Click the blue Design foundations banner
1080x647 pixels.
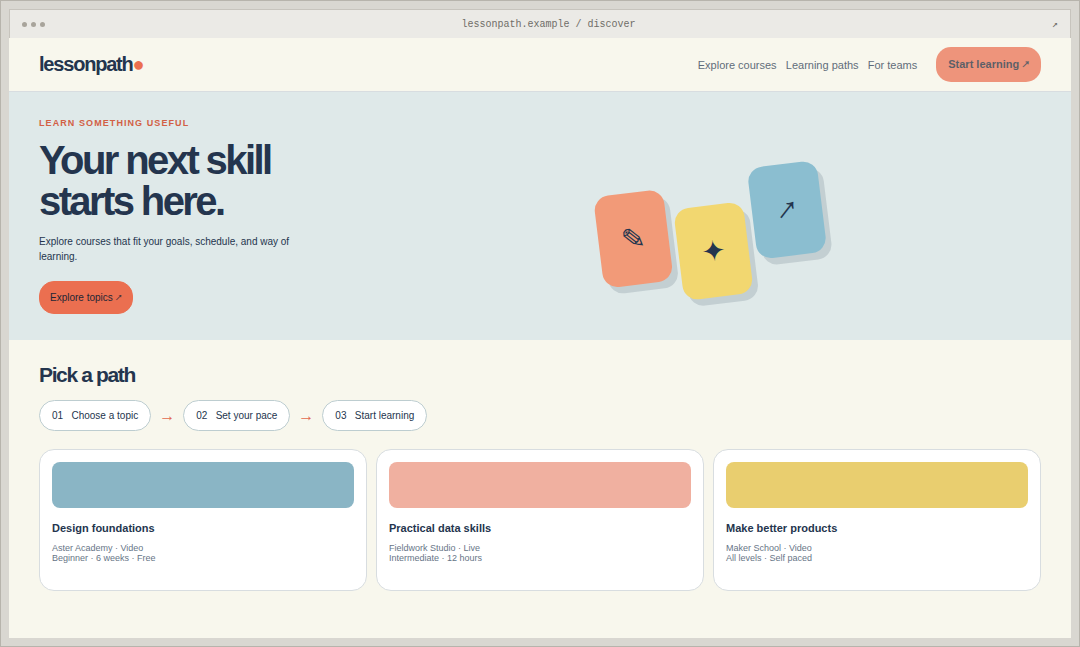click(x=203, y=485)
